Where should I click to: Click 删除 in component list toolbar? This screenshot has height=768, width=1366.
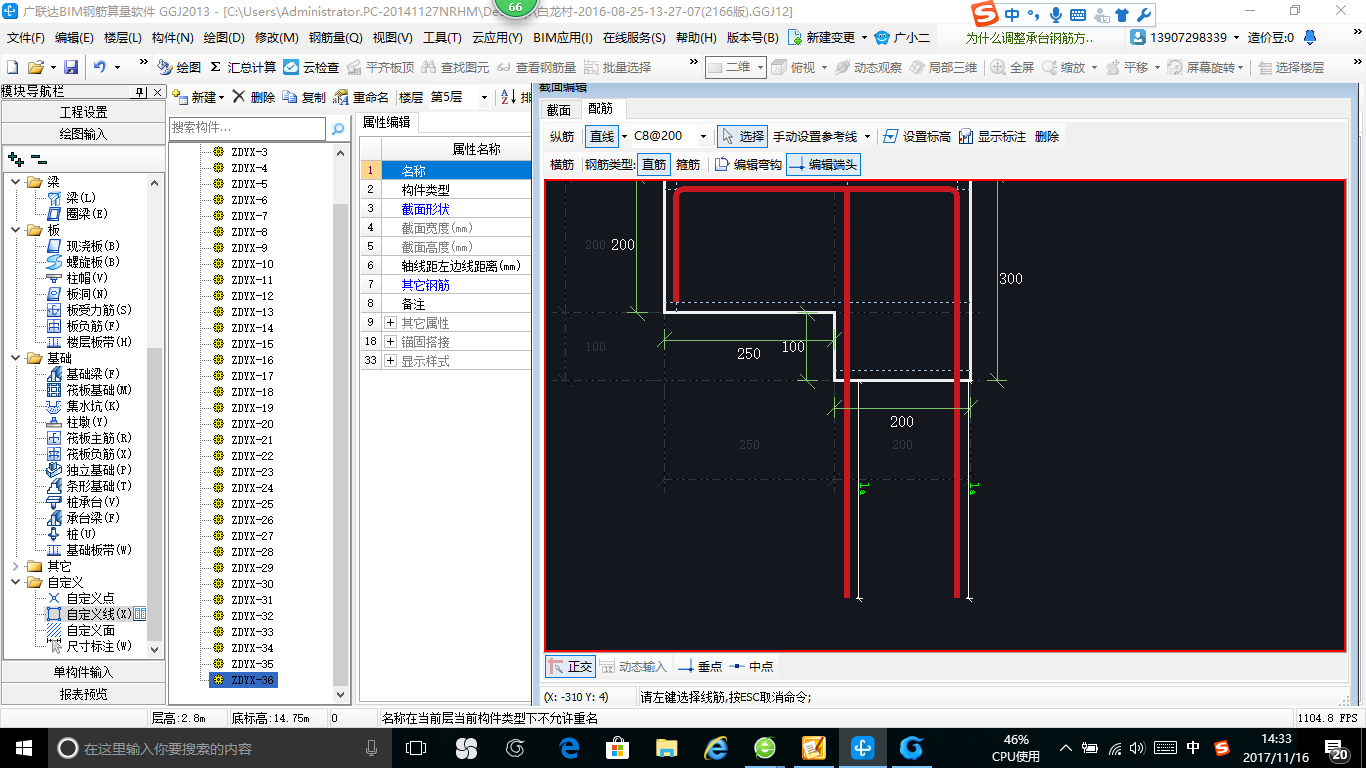tap(254, 97)
